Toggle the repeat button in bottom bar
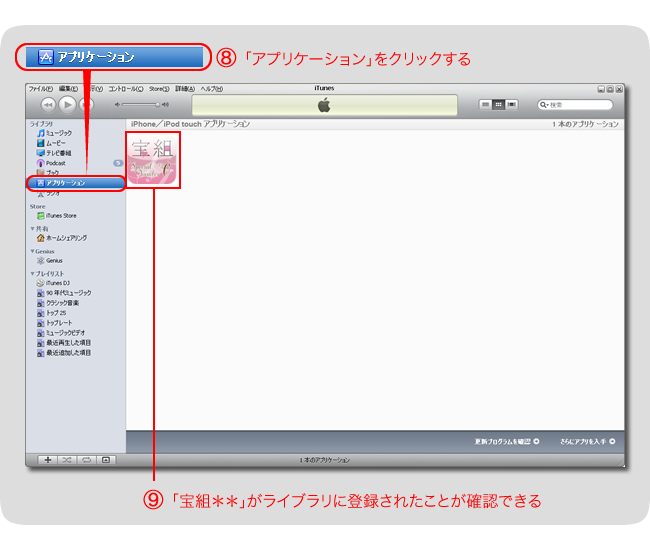Viewport: 650px width, 550px height. click(x=86, y=460)
